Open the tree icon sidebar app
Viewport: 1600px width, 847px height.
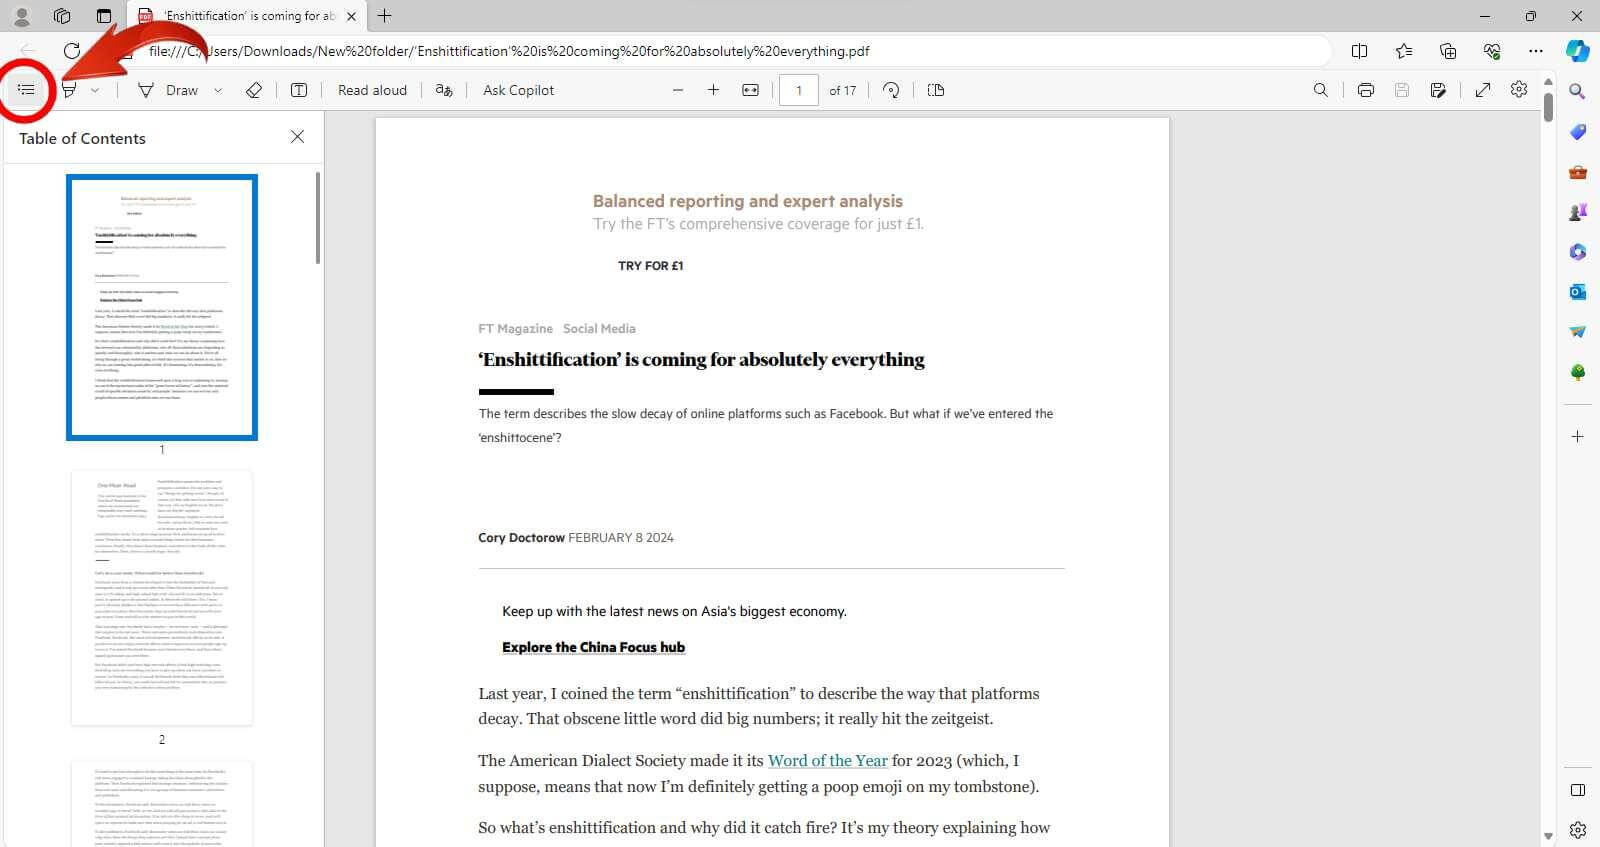[x=1578, y=372]
